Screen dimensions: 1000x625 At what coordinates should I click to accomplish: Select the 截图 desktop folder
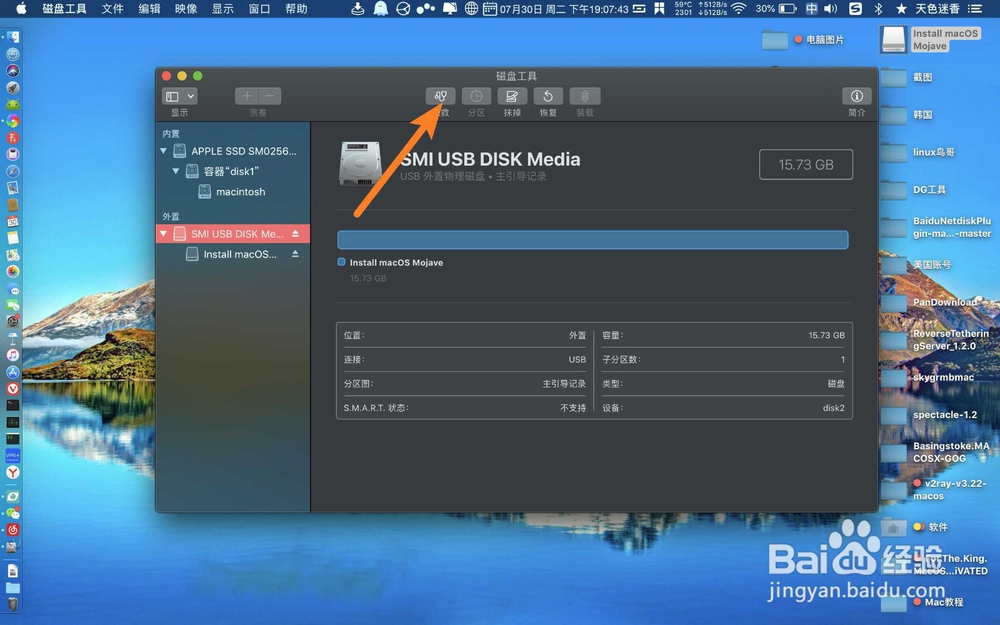tap(893, 77)
